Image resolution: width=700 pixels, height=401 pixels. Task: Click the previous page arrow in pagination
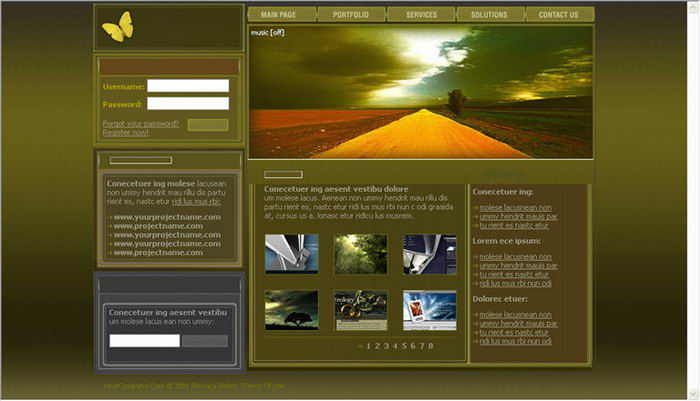click(x=359, y=346)
